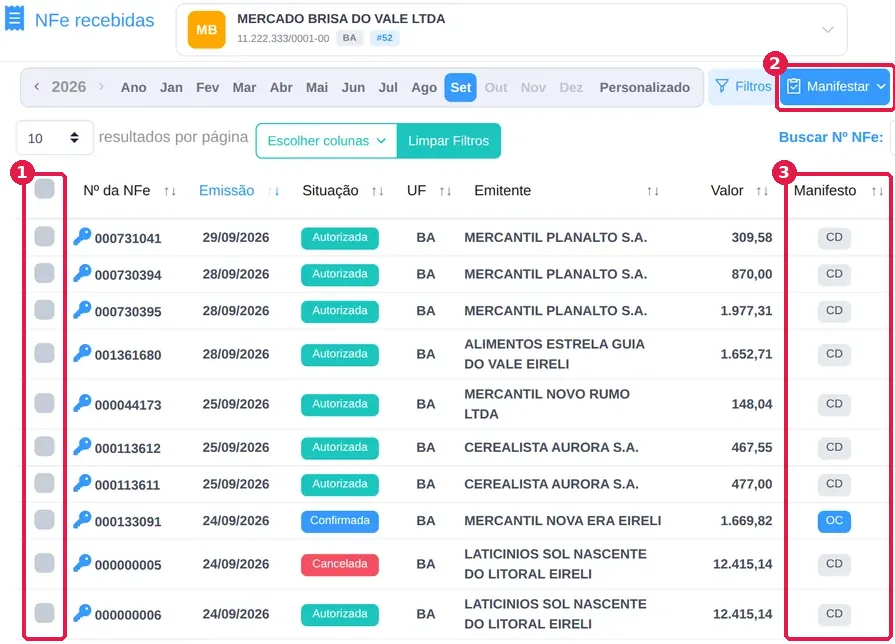Select the Set month tab
The image size is (895, 644).
tap(461, 87)
